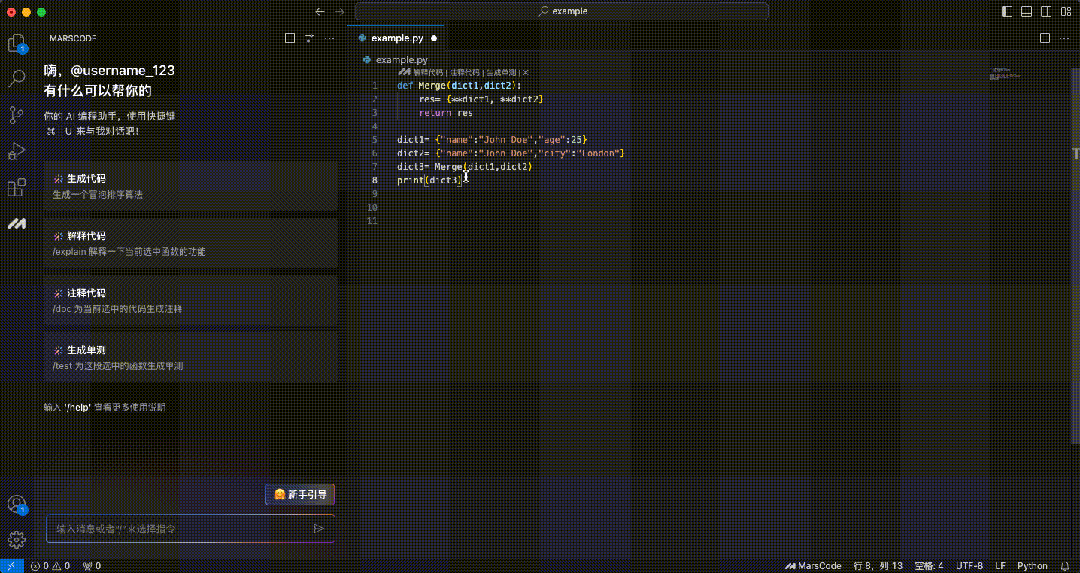Open the Source Control view
The height and width of the screenshot is (573, 1080).
[x=16, y=114]
